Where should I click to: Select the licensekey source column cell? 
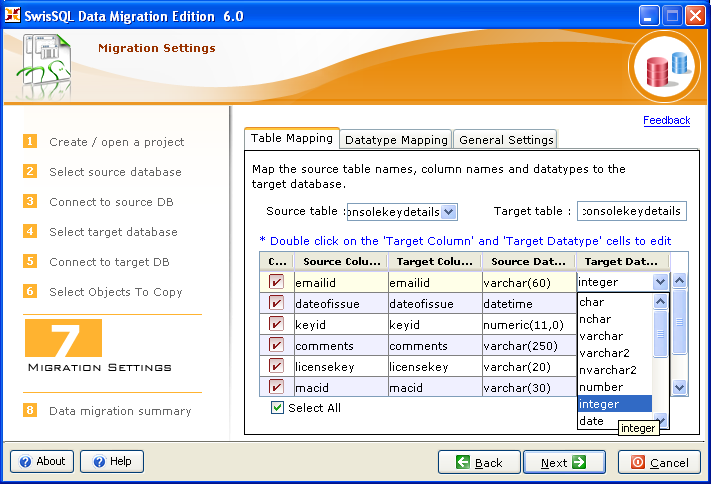341,367
